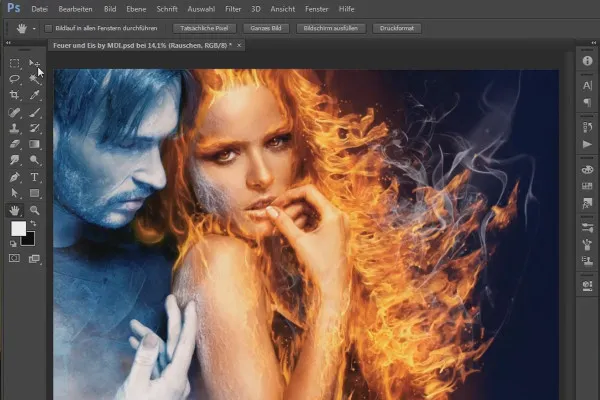The height and width of the screenshot is (400, 600).
Task: Open the Clone Source panel icon
Action: point(587,261)
